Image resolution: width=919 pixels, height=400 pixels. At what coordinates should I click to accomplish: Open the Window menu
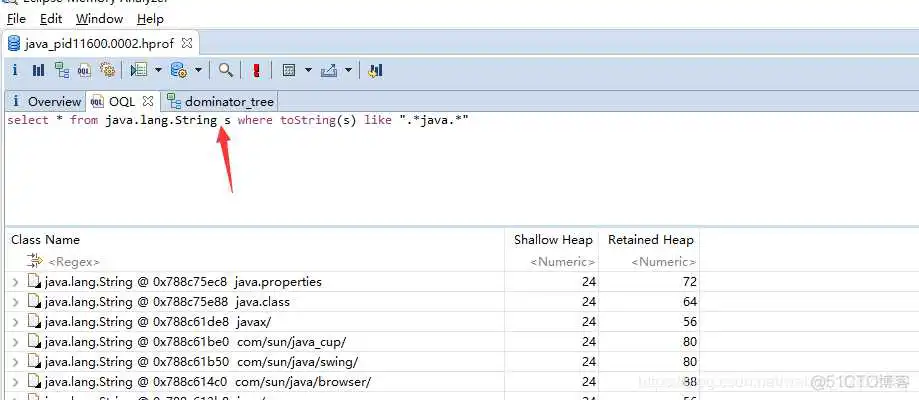pos(99,19)
